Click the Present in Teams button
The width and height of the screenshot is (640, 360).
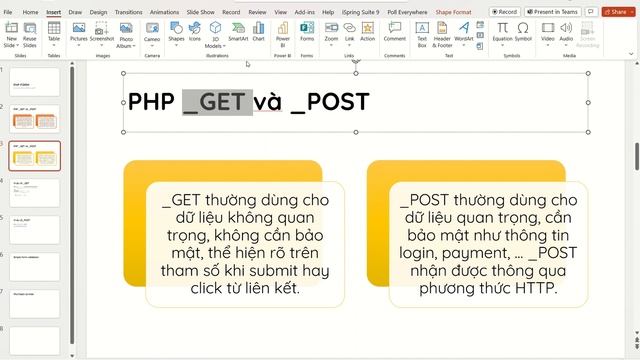(x=552, y=12)
